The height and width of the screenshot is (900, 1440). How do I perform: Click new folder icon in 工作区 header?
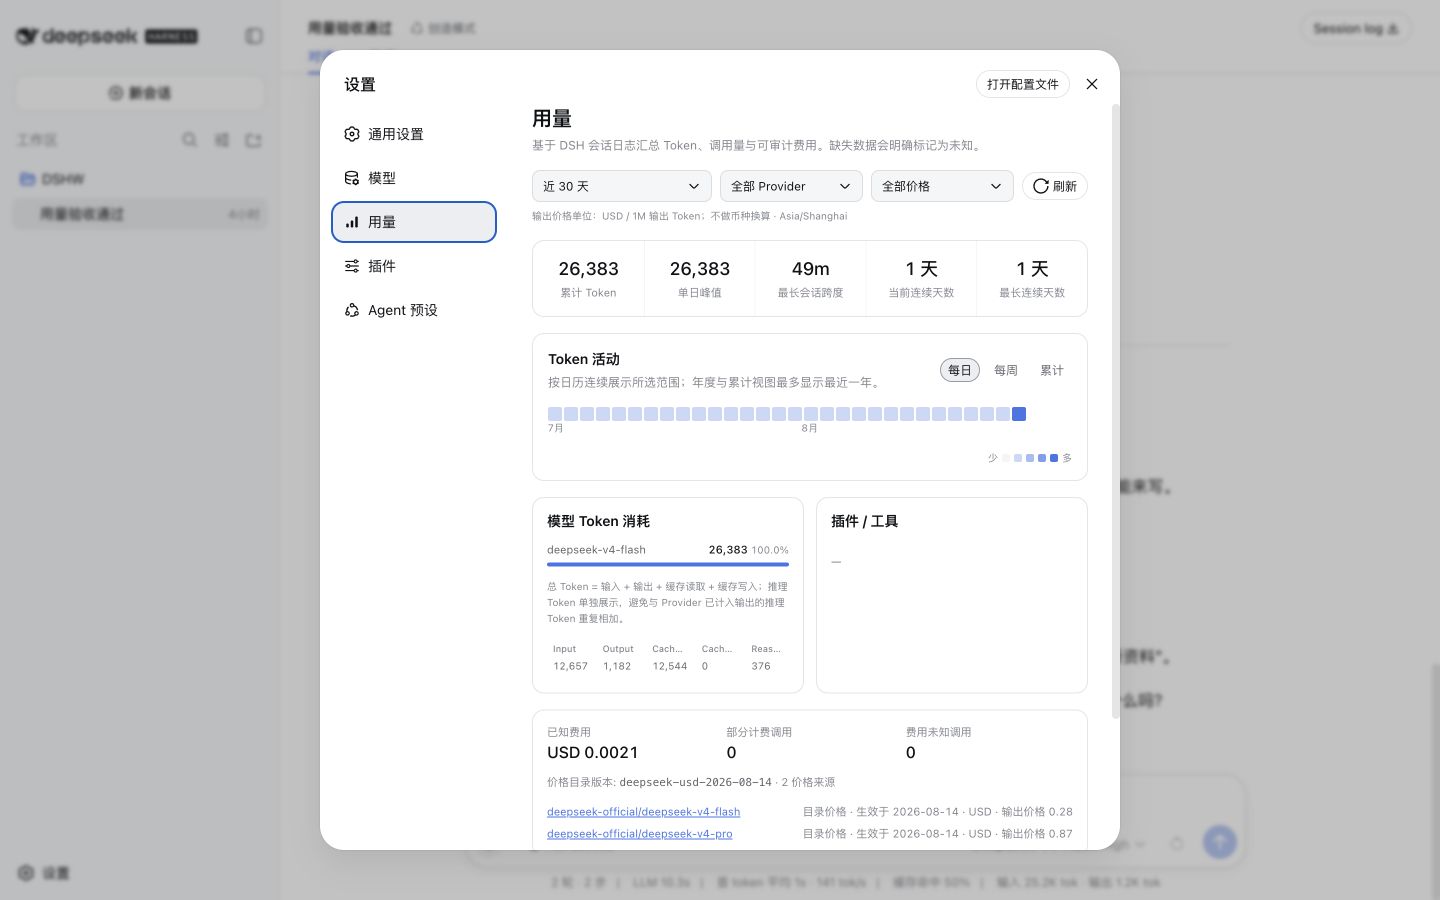pos(253,140)
